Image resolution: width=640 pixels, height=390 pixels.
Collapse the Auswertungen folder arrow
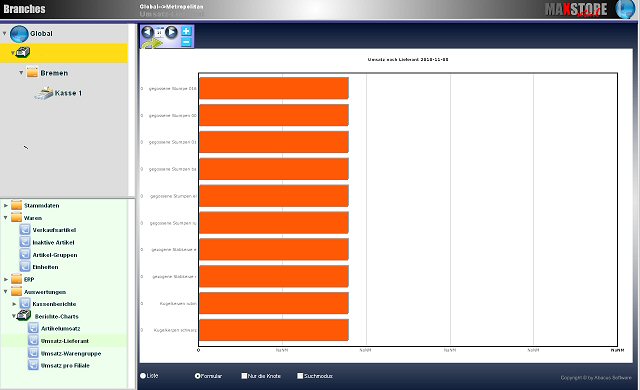click(6, 292)
